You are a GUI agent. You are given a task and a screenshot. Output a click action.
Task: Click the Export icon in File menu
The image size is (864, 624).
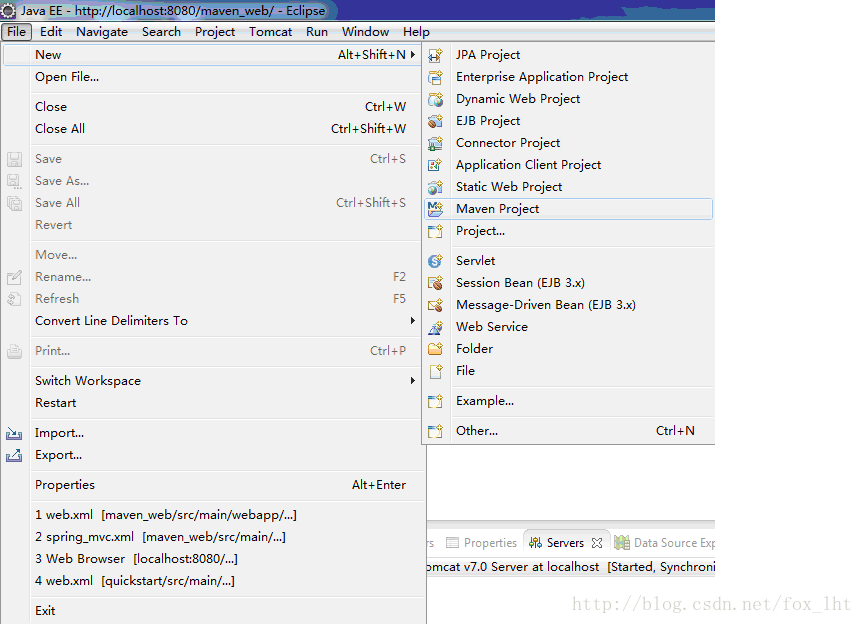click(14, 455)
